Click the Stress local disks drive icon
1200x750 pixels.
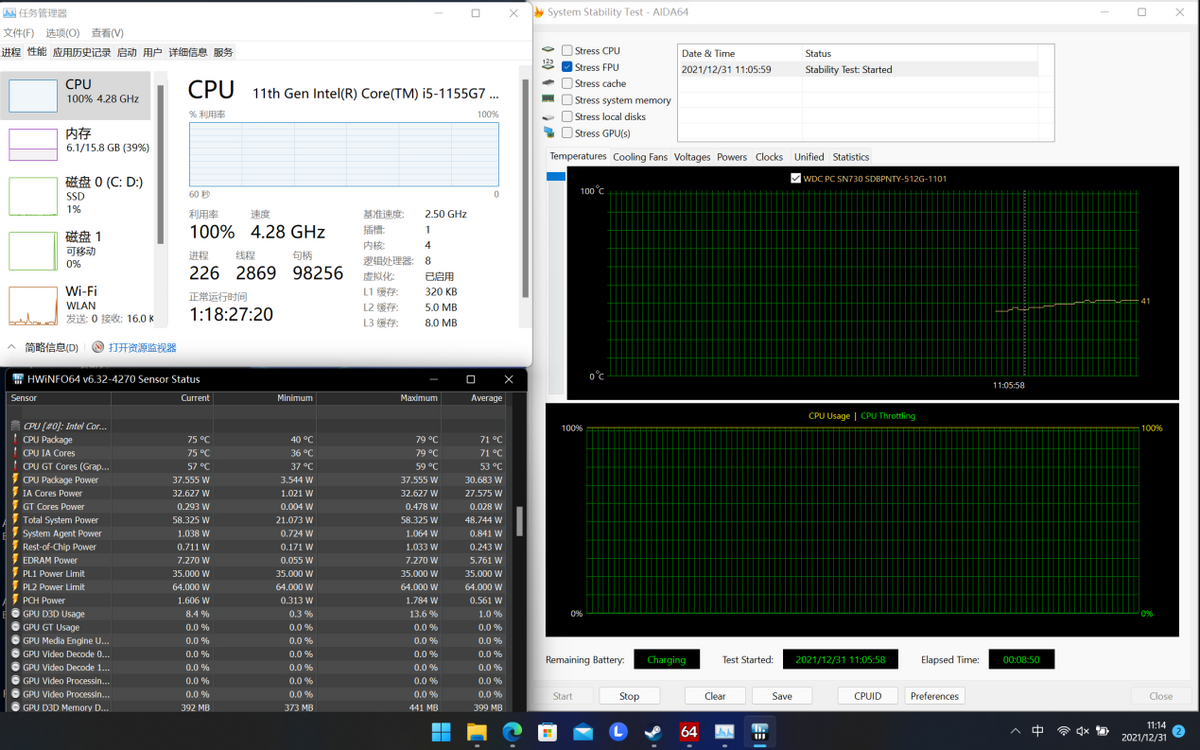pyautogui.click(x=548, y=116)
